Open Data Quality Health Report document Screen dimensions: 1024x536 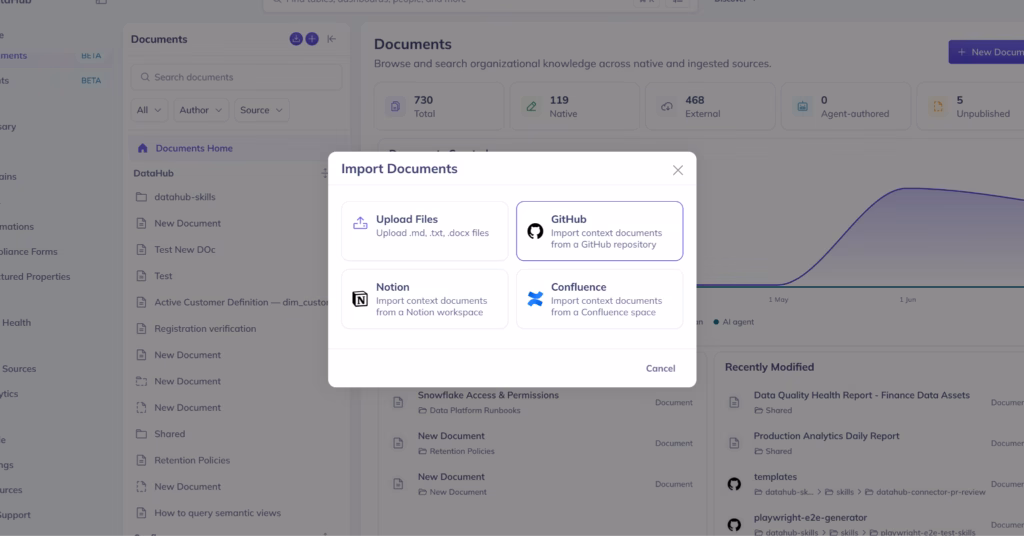coord(861,395)
